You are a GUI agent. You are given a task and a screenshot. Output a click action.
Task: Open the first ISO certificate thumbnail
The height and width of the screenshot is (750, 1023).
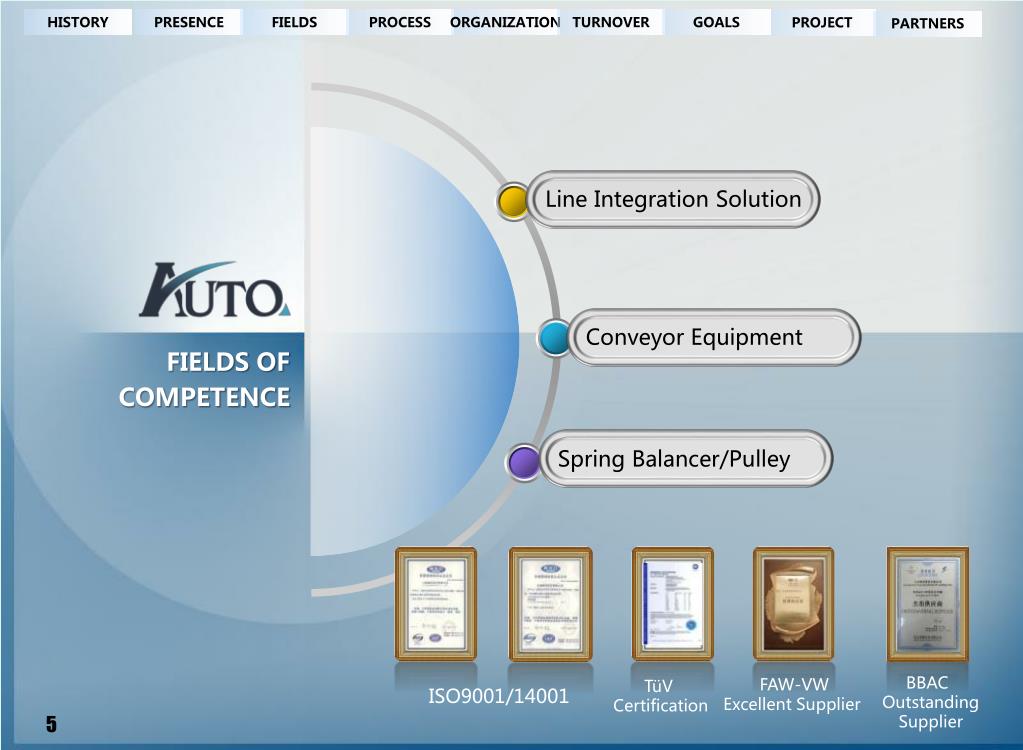[x=436, y=604]
